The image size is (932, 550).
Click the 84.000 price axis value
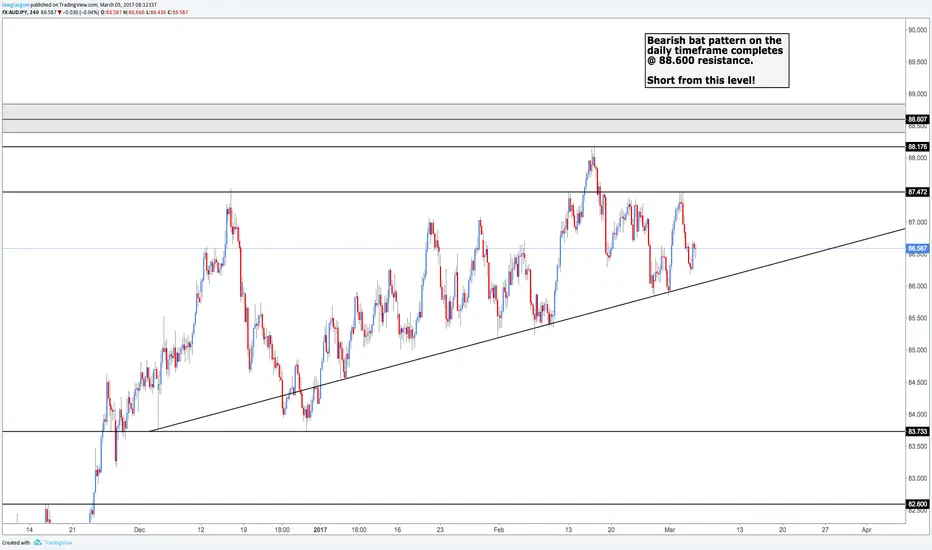918,414
